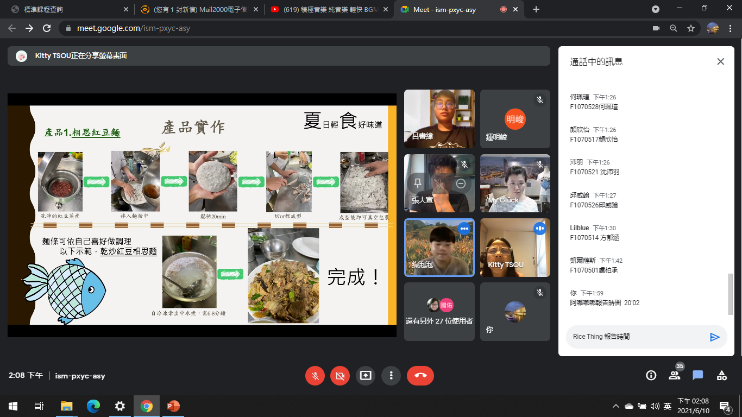This screenshot has height=417, width=742.
Task: Open the 27 other users tile
Action: pos(439,311)
